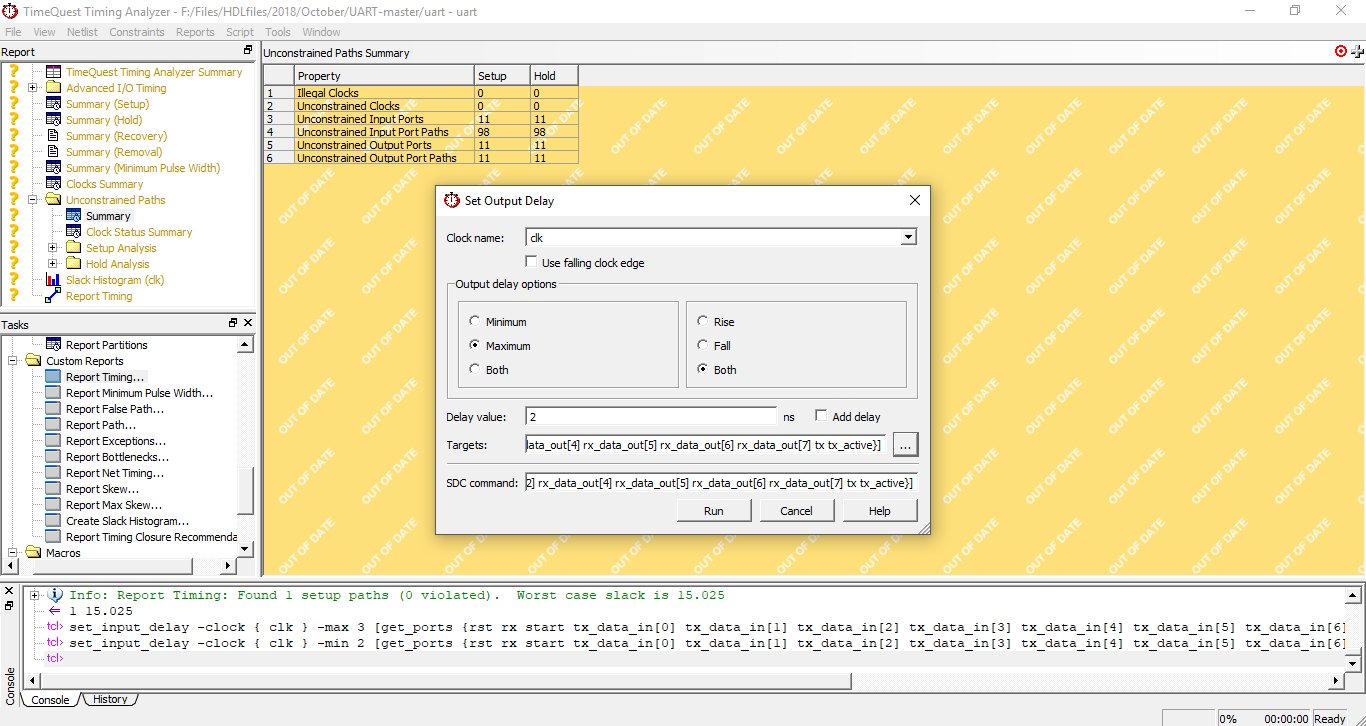Click Summary (Setup) report icon
The width and height of the screenshot is (1366, 726).
54,104
